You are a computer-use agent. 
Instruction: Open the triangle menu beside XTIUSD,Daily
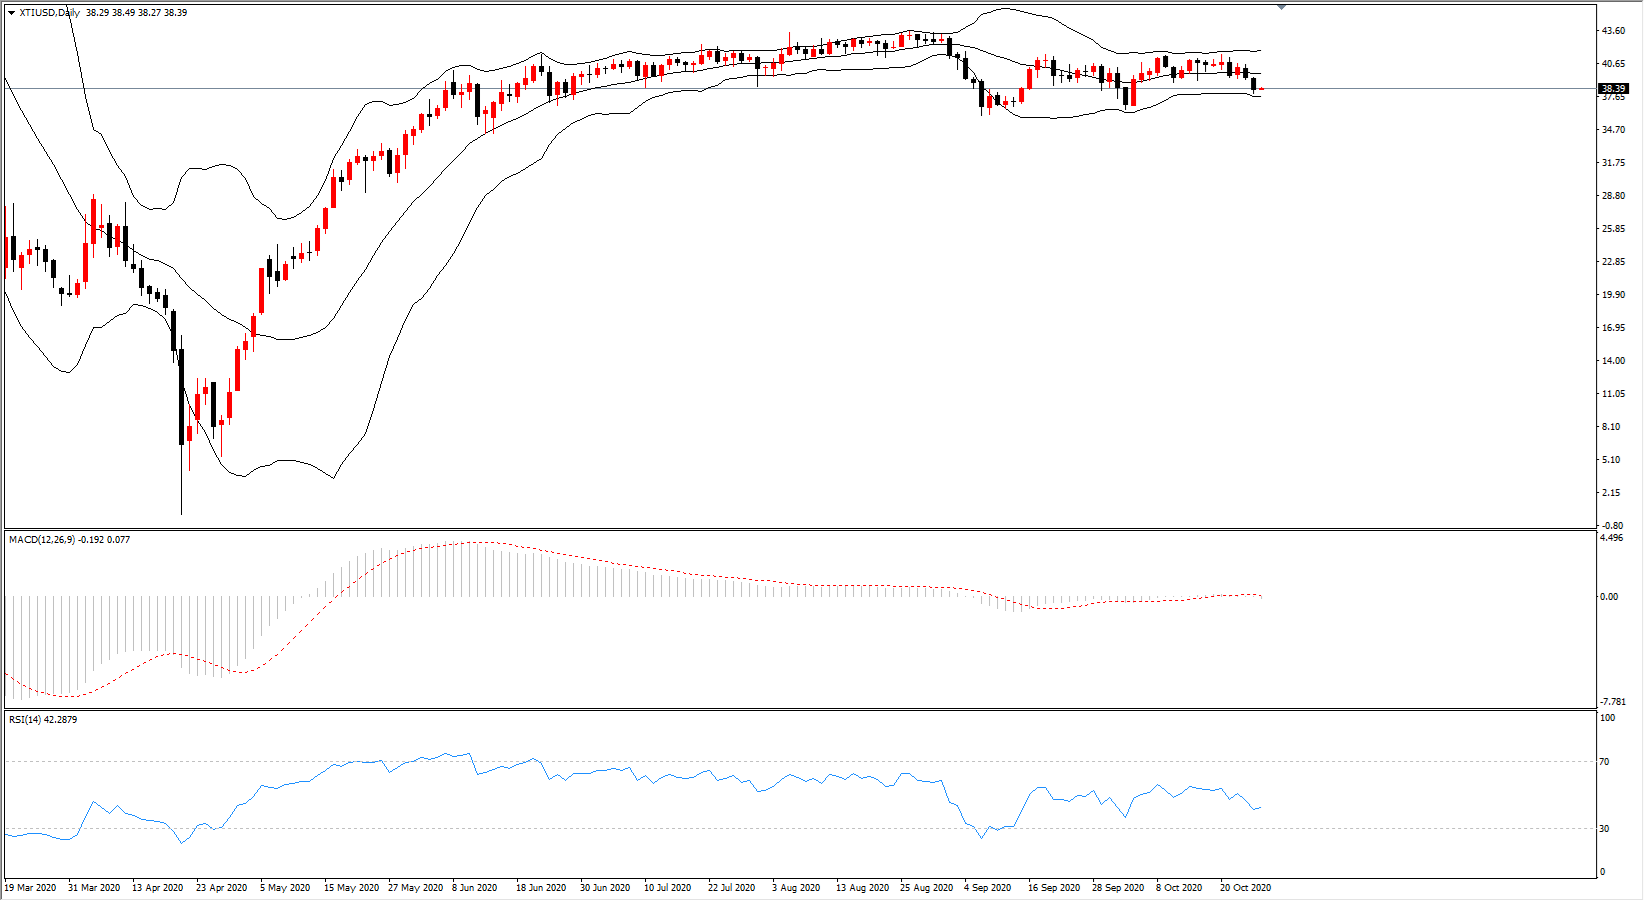(x=11, y=13)
